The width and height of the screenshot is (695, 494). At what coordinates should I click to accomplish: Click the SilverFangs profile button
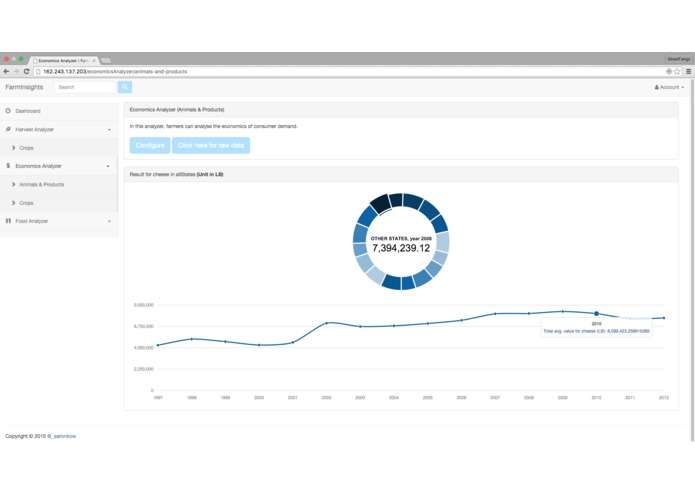pyautogui.click(x=679, y=59)
